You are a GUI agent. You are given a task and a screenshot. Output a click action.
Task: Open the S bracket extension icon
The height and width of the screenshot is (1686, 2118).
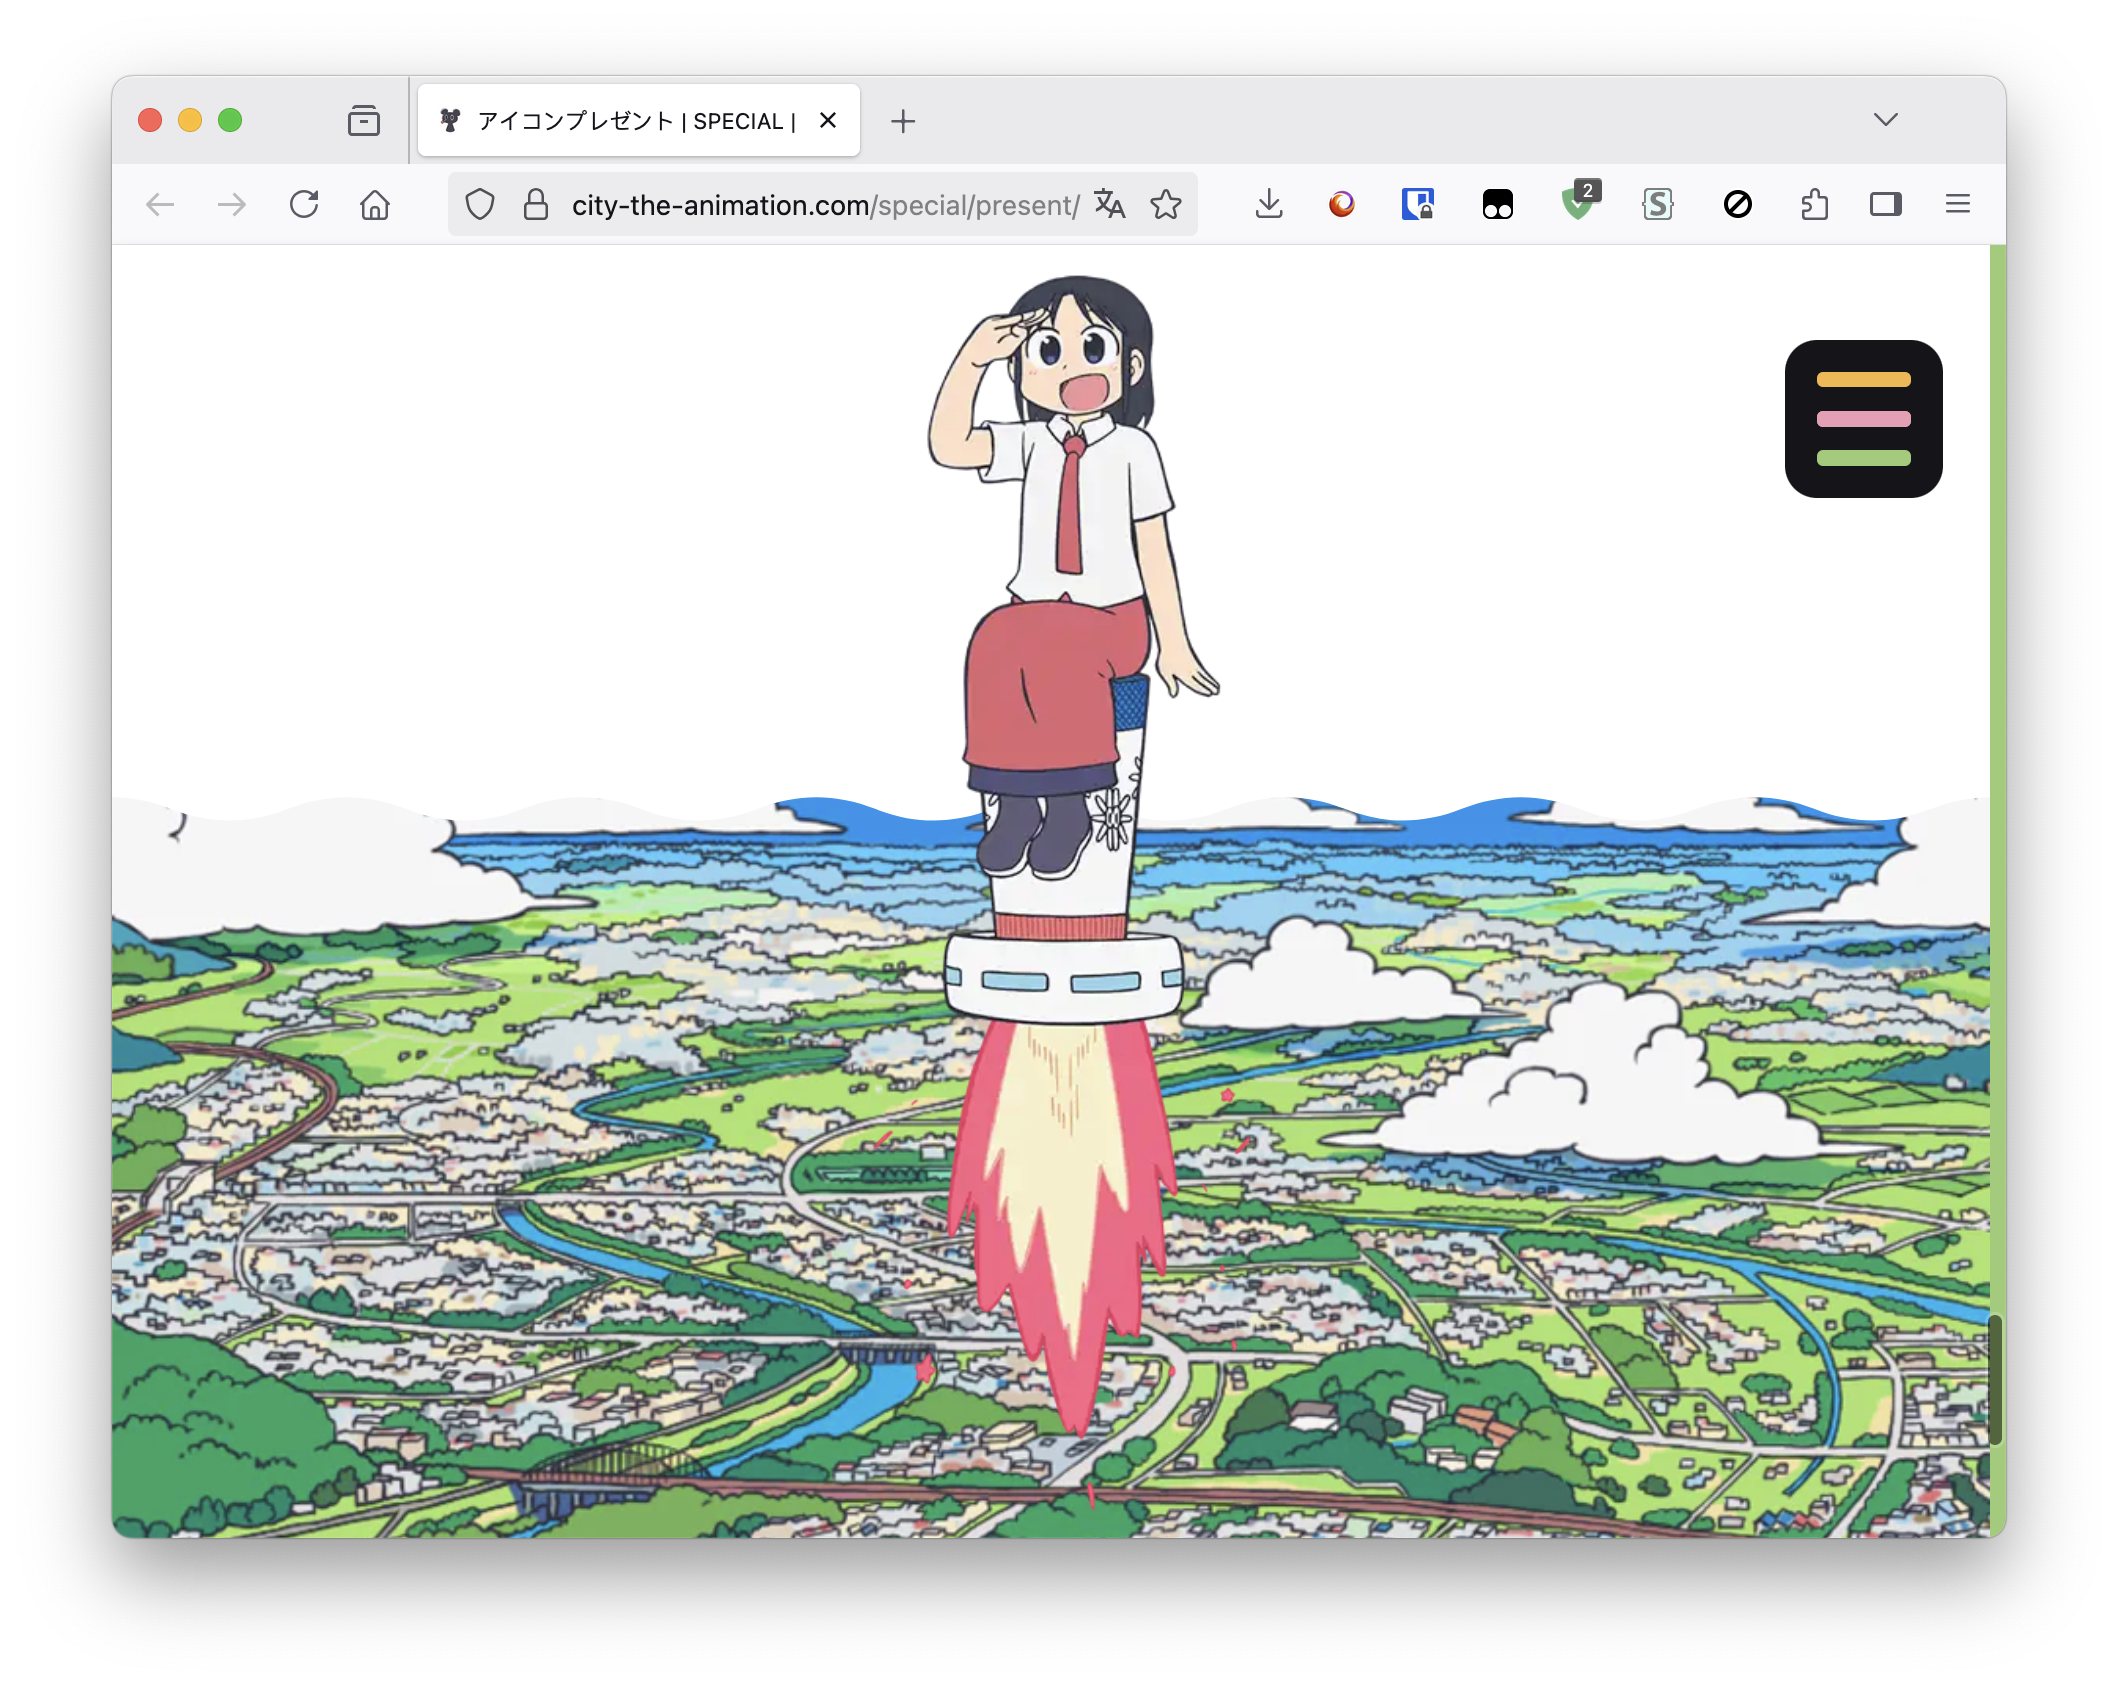[1658, 205]
